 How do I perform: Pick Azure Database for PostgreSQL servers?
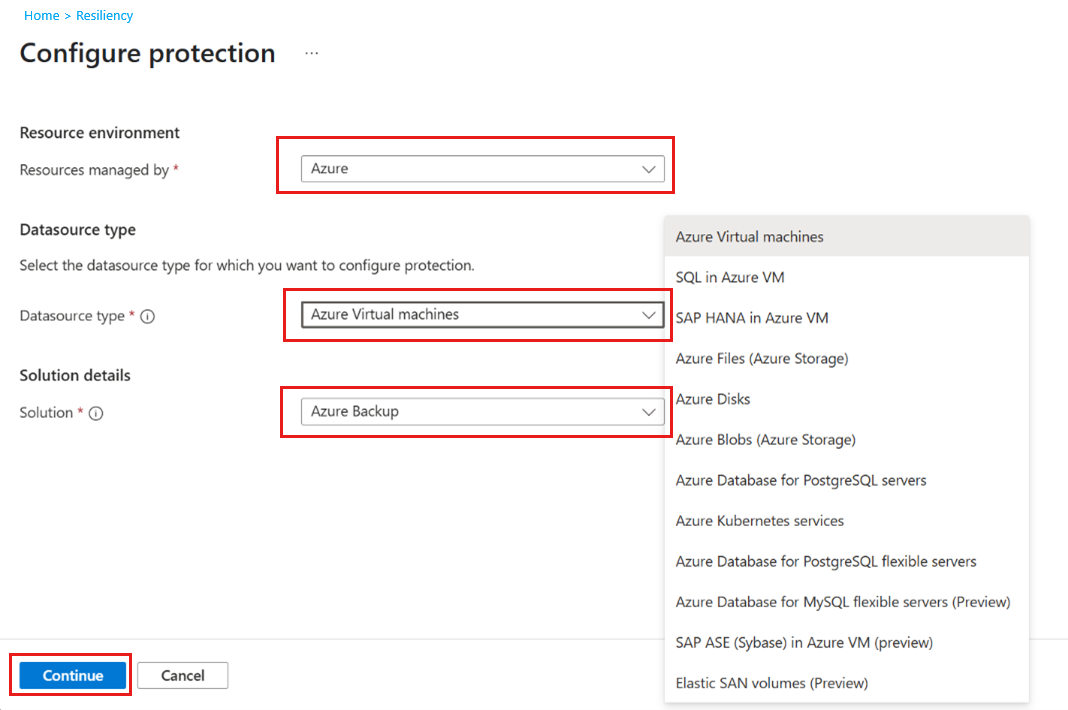[847, 480]
